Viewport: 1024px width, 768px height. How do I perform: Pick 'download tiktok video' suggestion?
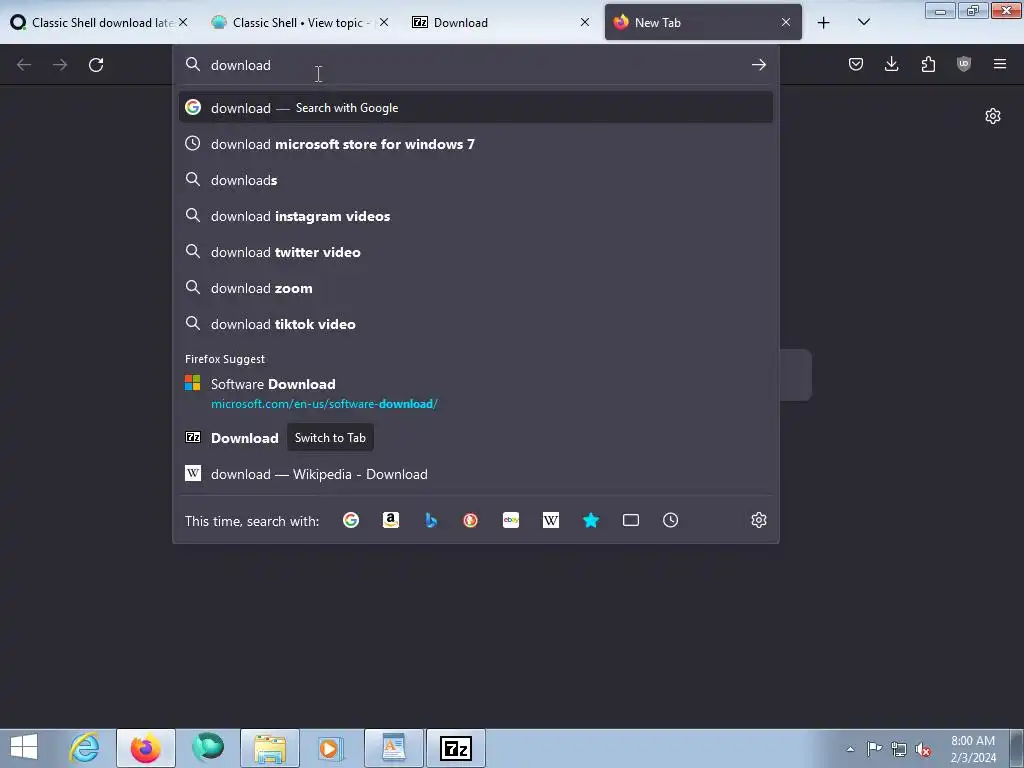[475, 324]
